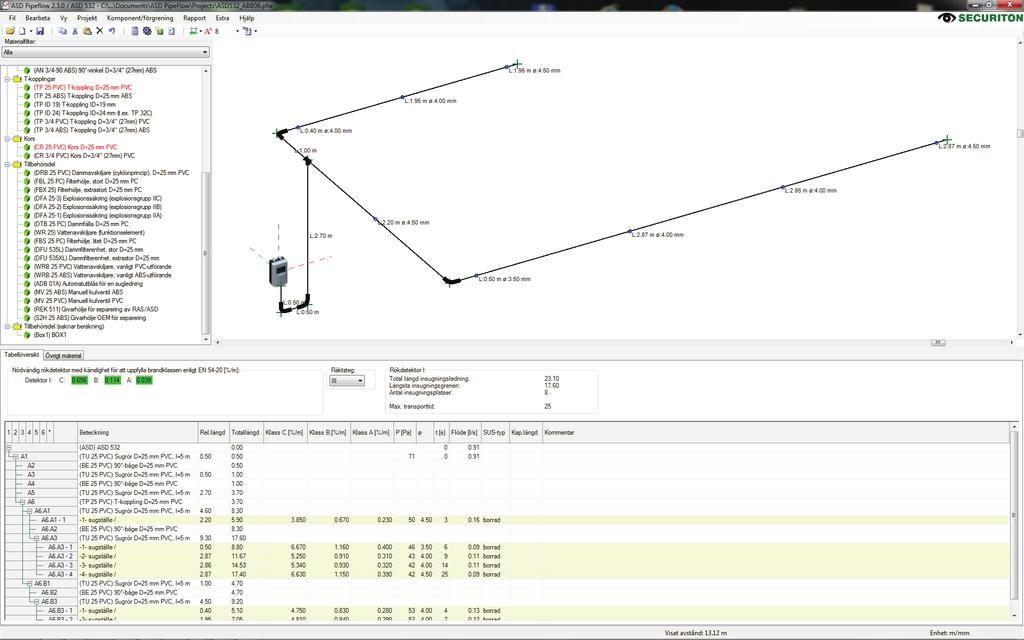This screenshot has height=640, width=1024.
Task: Click tree level 3 column button
Action: tap(22, 432)
